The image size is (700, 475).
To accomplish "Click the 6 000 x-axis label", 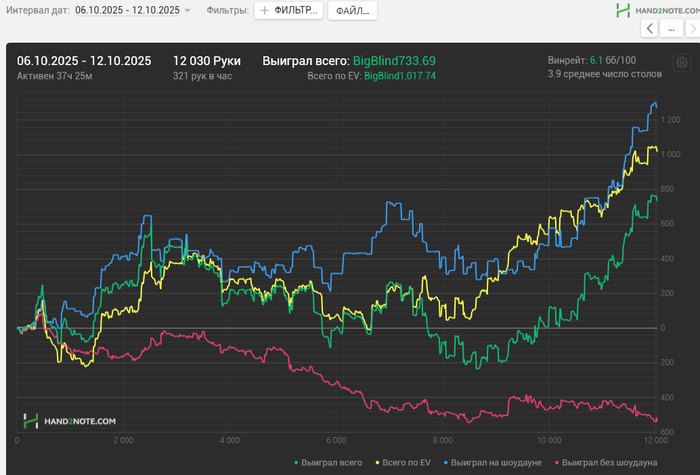I will click(336, 440).
